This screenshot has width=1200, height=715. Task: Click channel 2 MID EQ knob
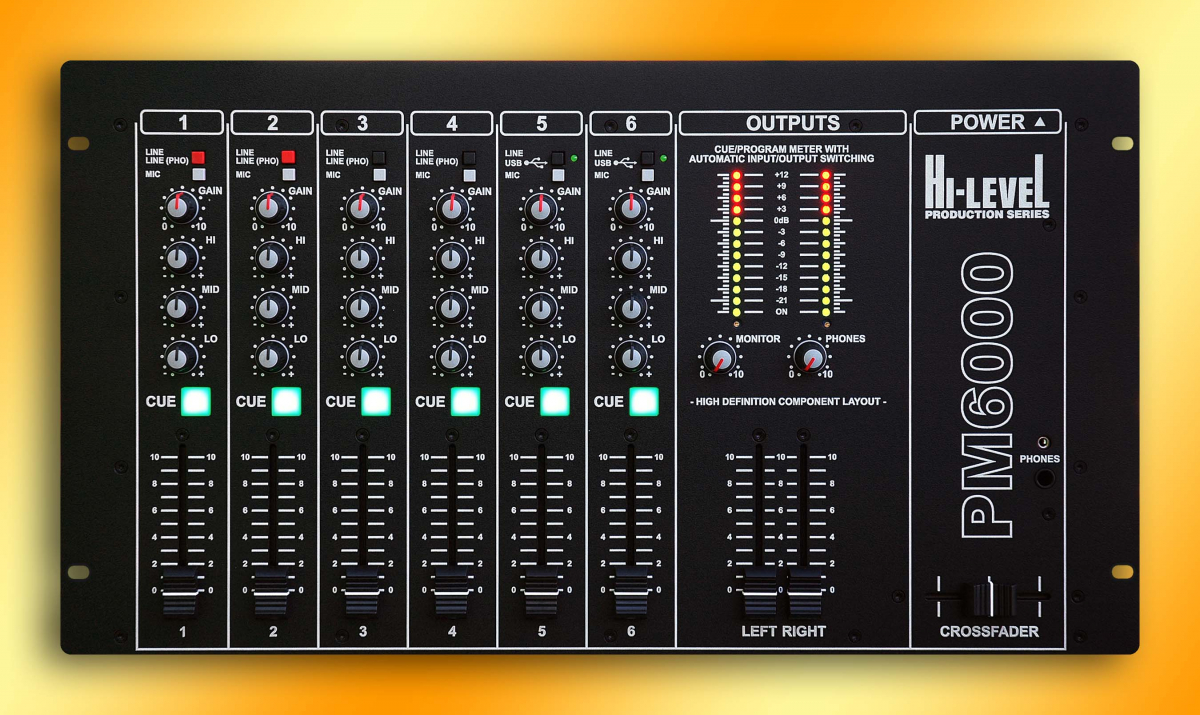[x=271, y=307]
